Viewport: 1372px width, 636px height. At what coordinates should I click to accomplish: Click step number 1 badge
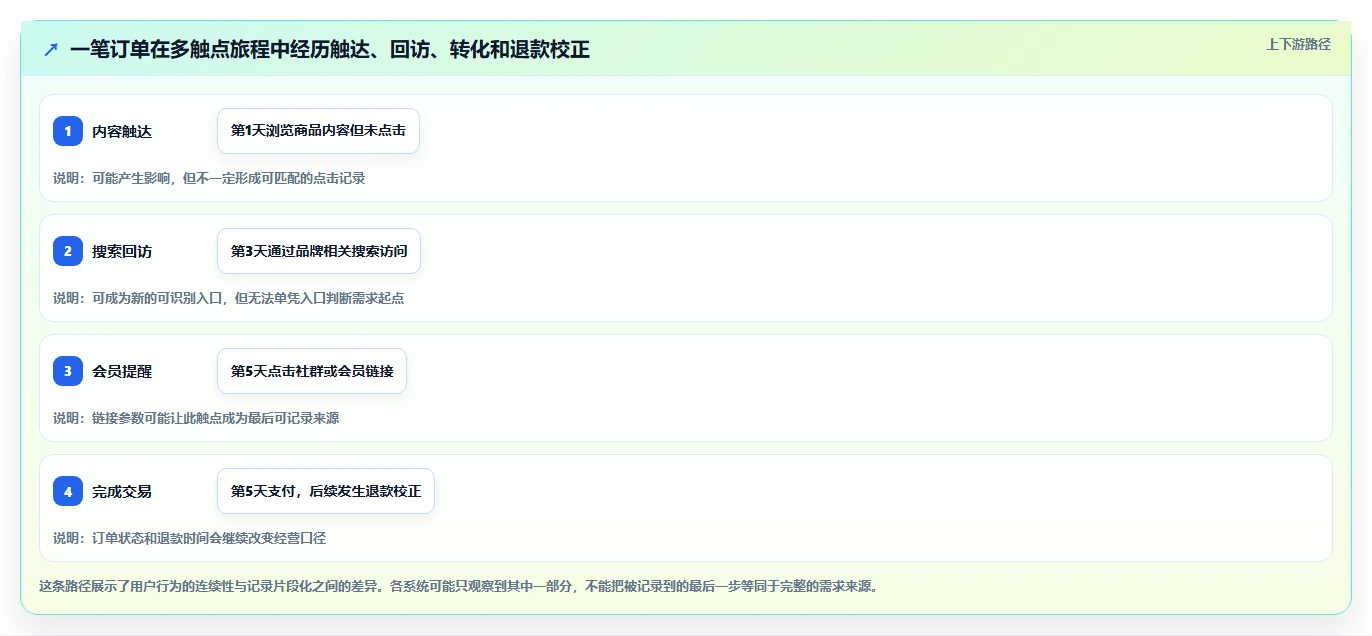click(x=68, y=131)
